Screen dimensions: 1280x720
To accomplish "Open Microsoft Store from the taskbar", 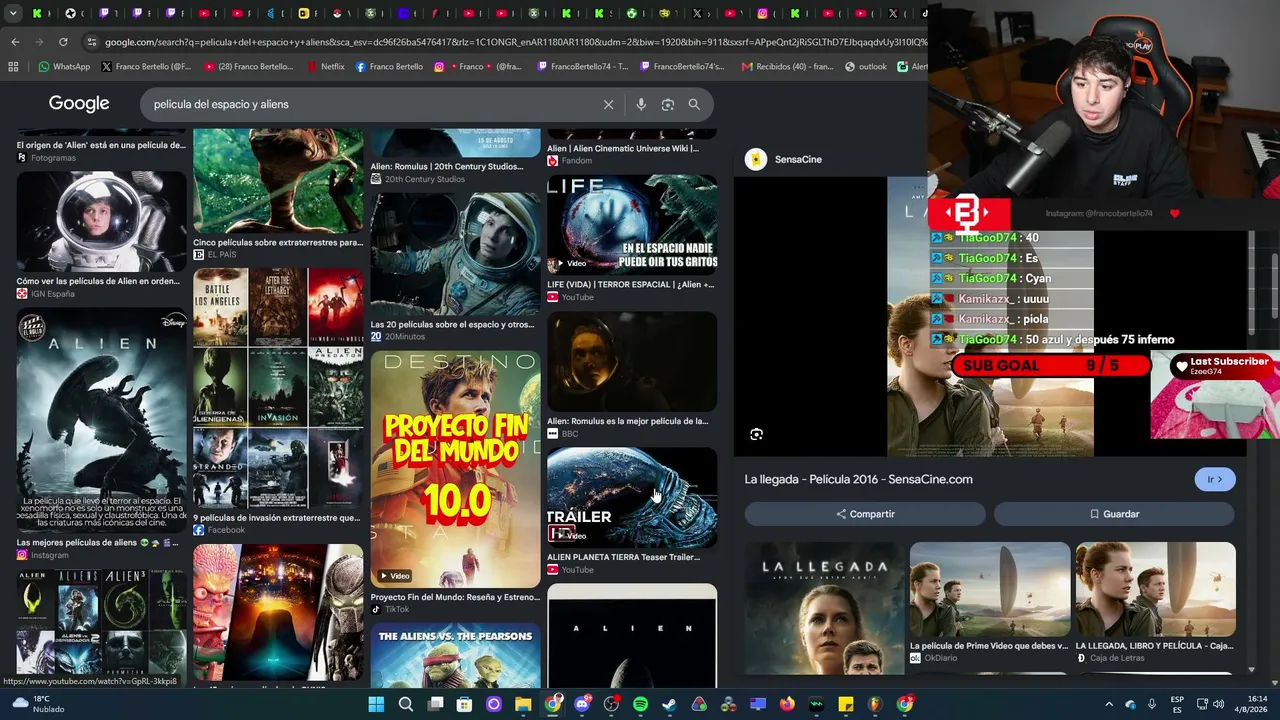I will [x=464, y=704].
